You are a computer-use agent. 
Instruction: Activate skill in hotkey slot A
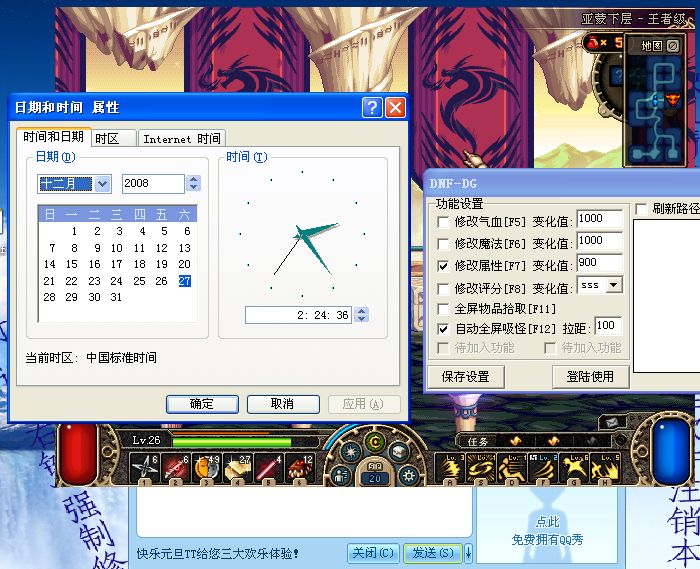pos(450,468)
